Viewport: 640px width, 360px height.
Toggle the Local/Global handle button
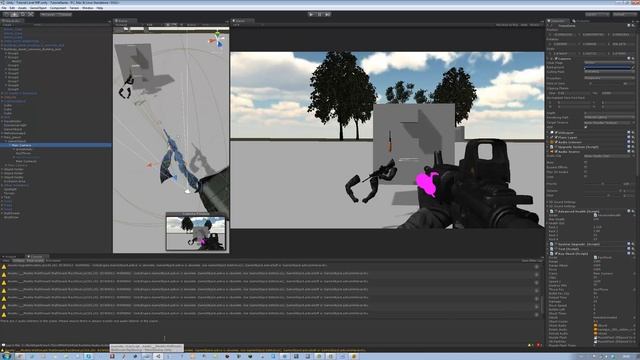pos(64,14)
